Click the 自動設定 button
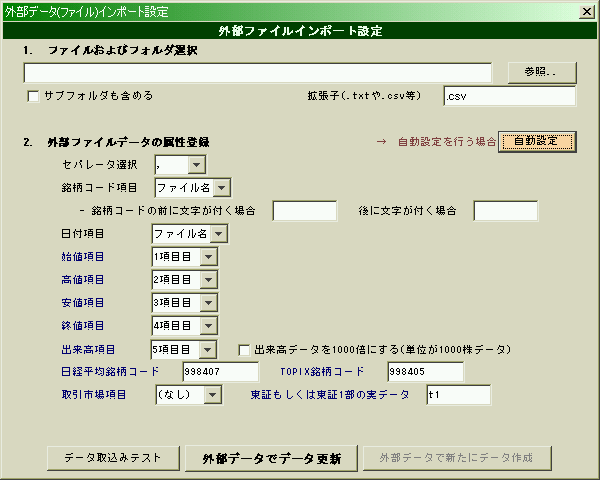The height and width of the screenshot is (480, 600). point(537,142)
